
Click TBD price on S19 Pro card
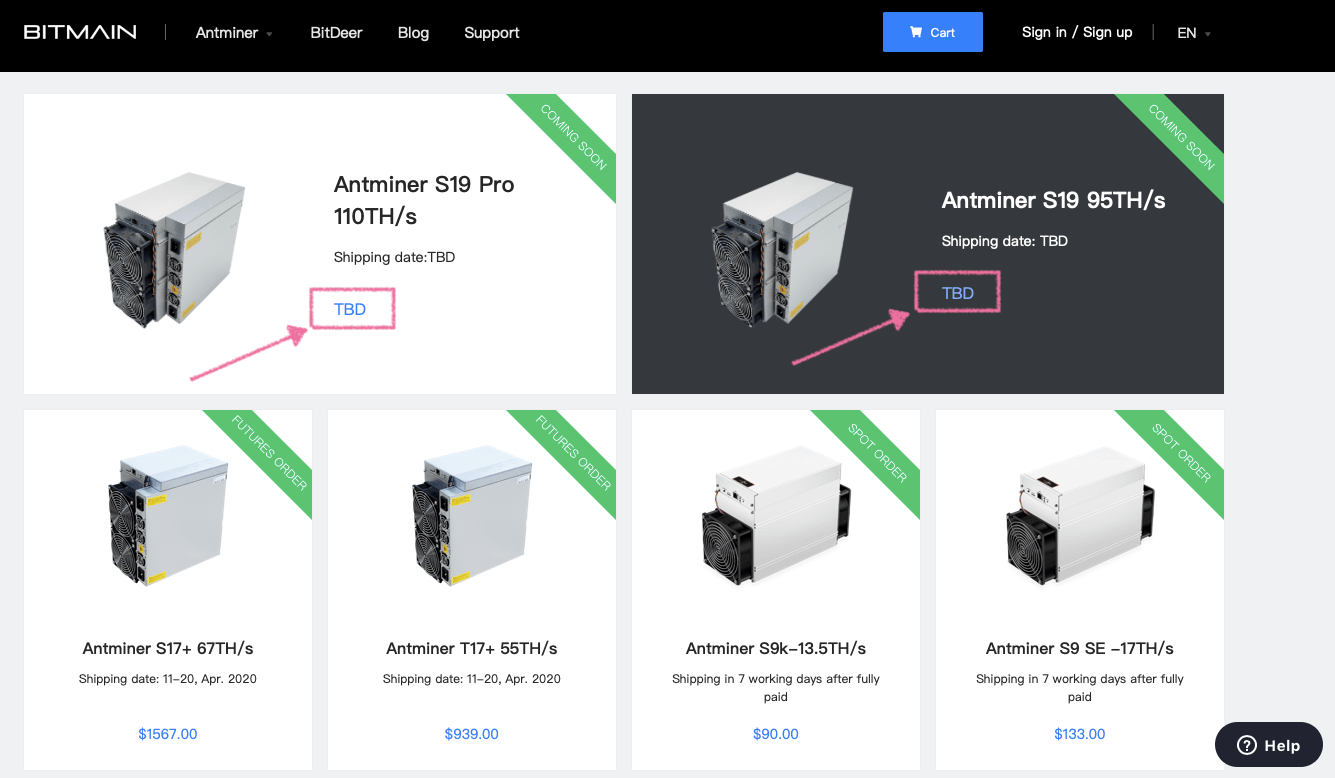tap(350, 309)
